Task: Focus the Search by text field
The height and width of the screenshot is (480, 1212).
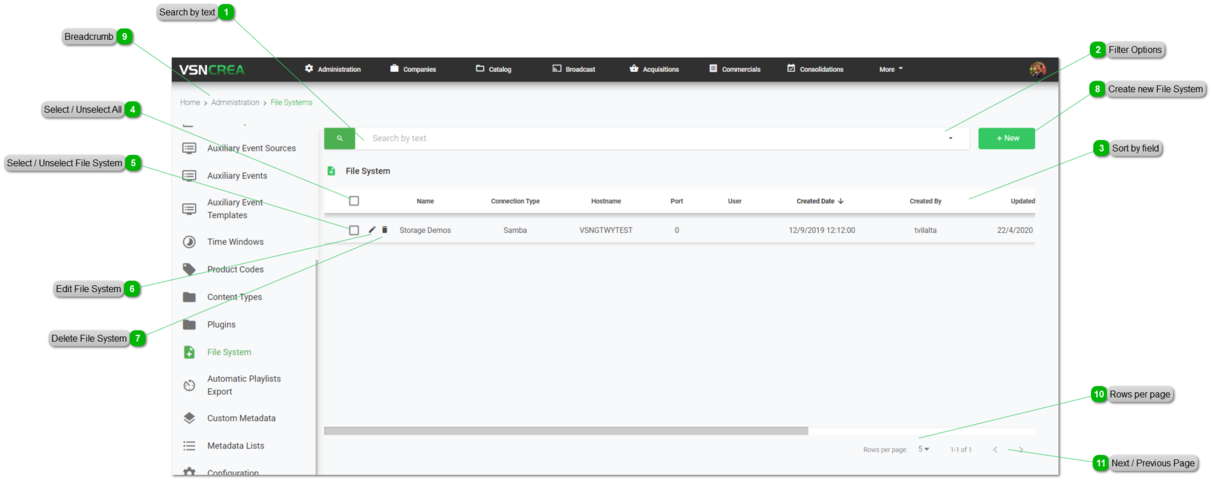Action: coord(650,138)
